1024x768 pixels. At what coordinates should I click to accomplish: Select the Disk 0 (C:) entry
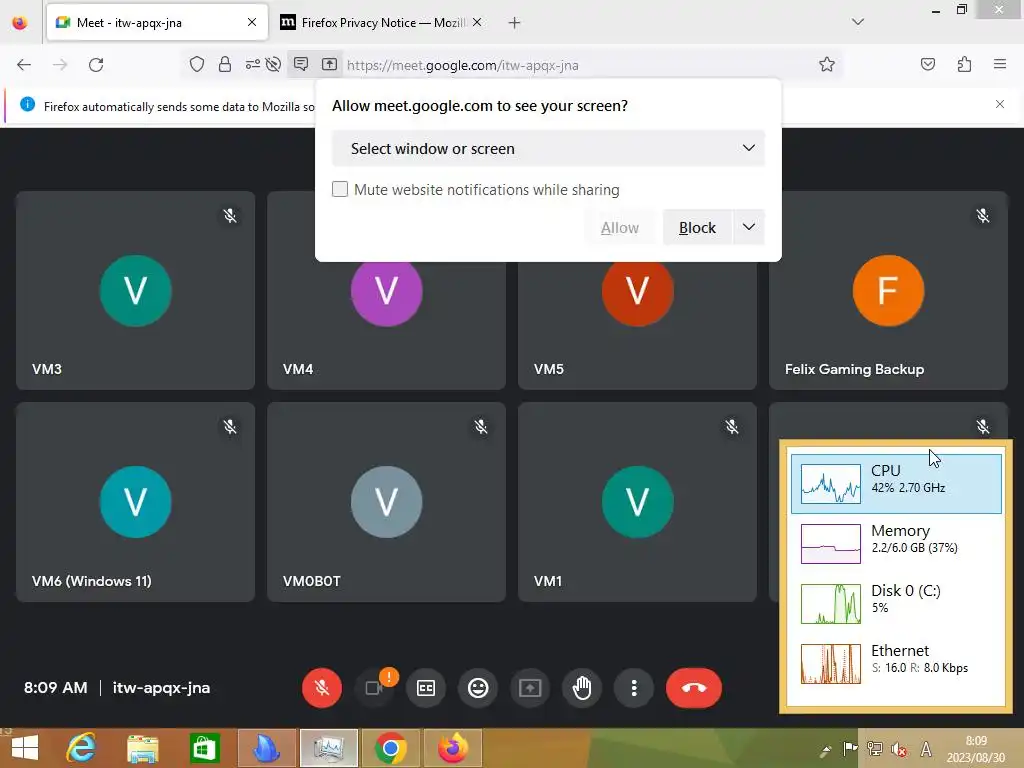point(896,603)
